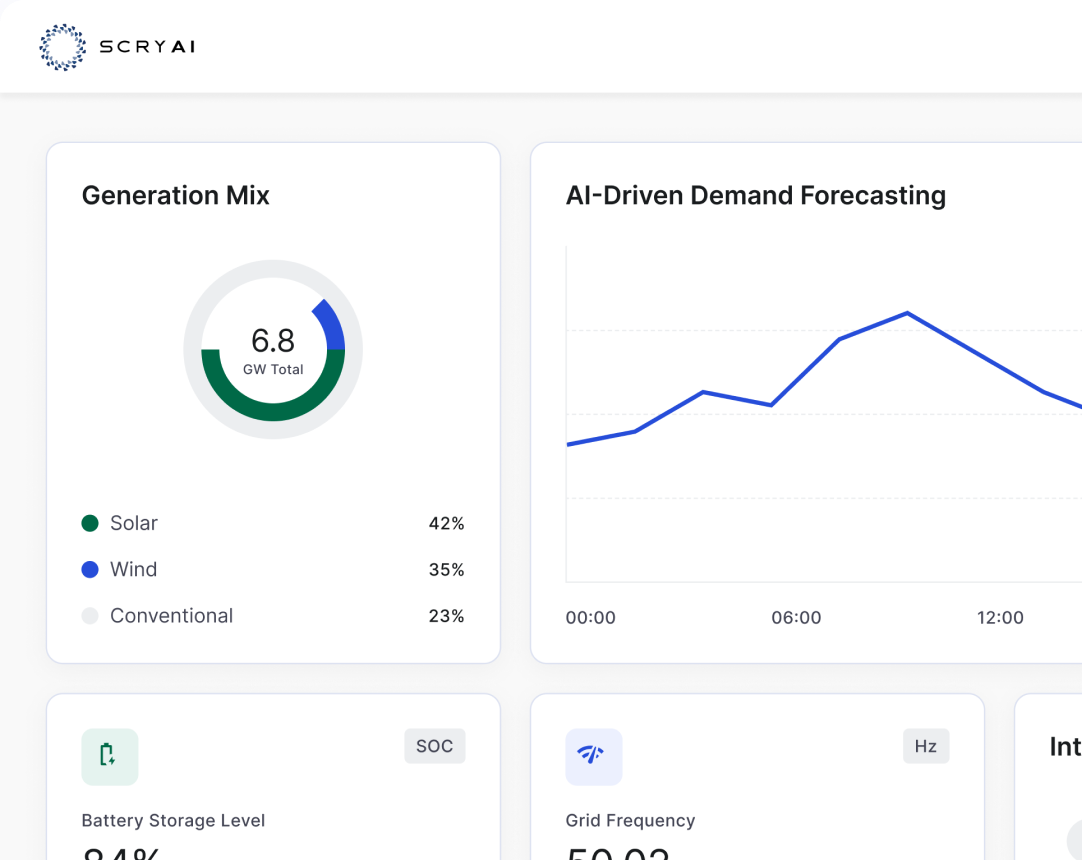Viewport: 1082px width, 860px height.
Task: Click the battery charging icon
Action: point(109,756)
